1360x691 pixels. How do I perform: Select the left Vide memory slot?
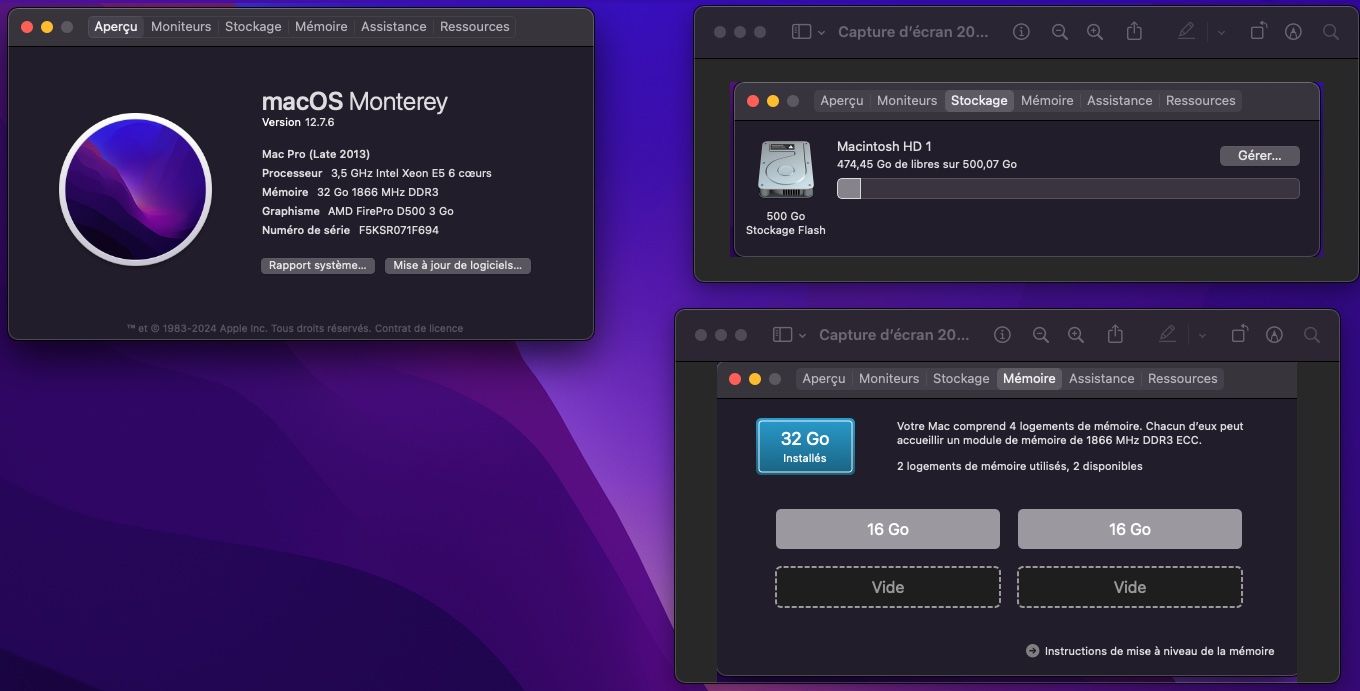pos(888,587)
